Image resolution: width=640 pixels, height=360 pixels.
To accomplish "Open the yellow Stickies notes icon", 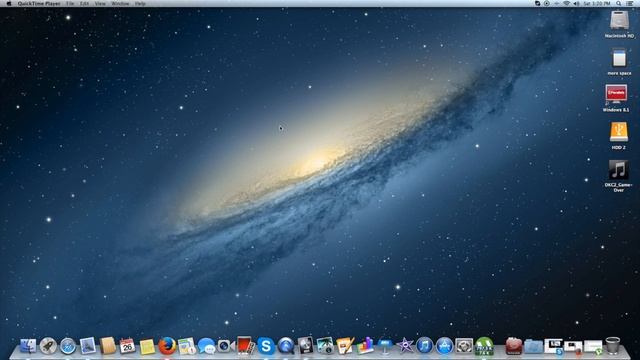I will (x=147, y=347).
